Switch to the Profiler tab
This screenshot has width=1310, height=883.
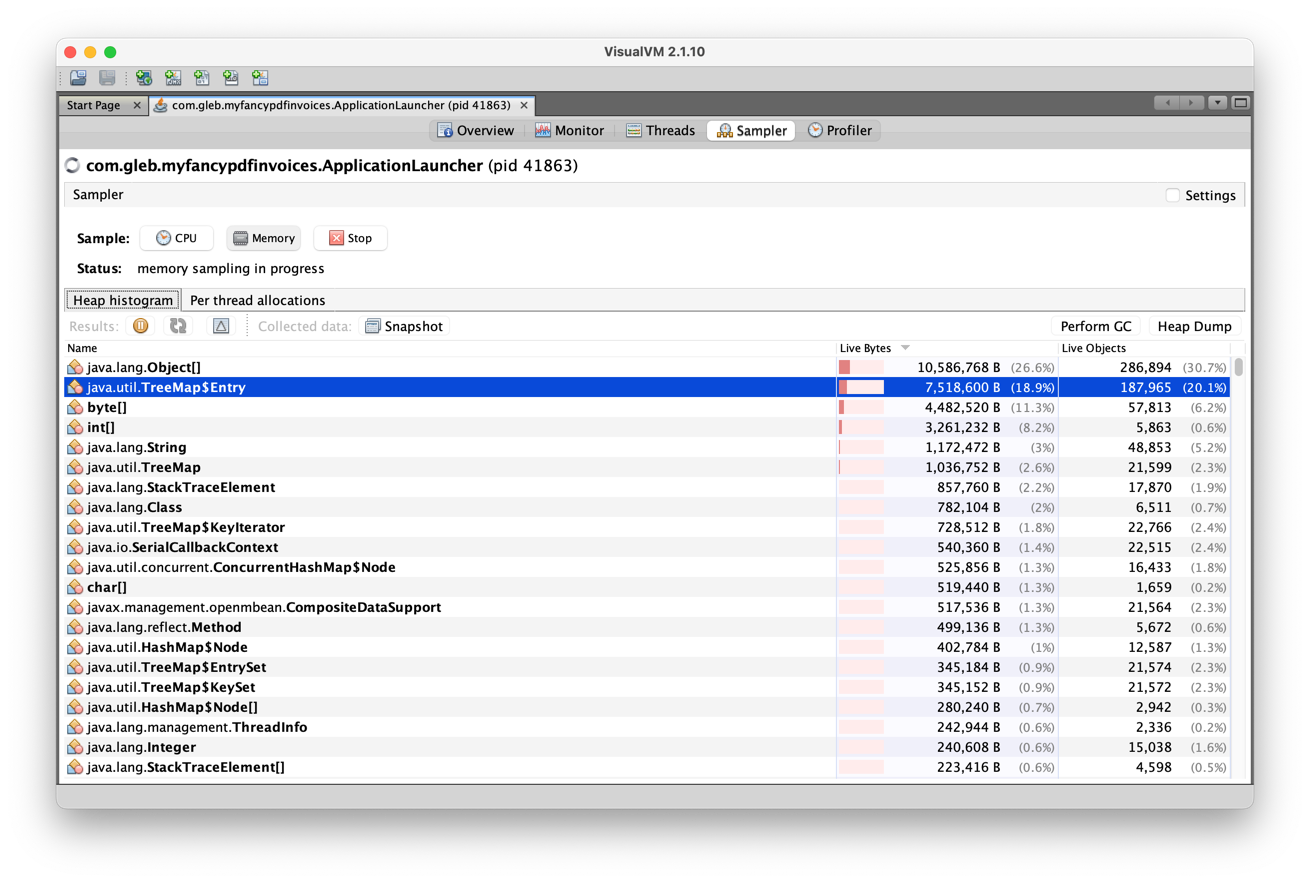(x=839, y=130)
